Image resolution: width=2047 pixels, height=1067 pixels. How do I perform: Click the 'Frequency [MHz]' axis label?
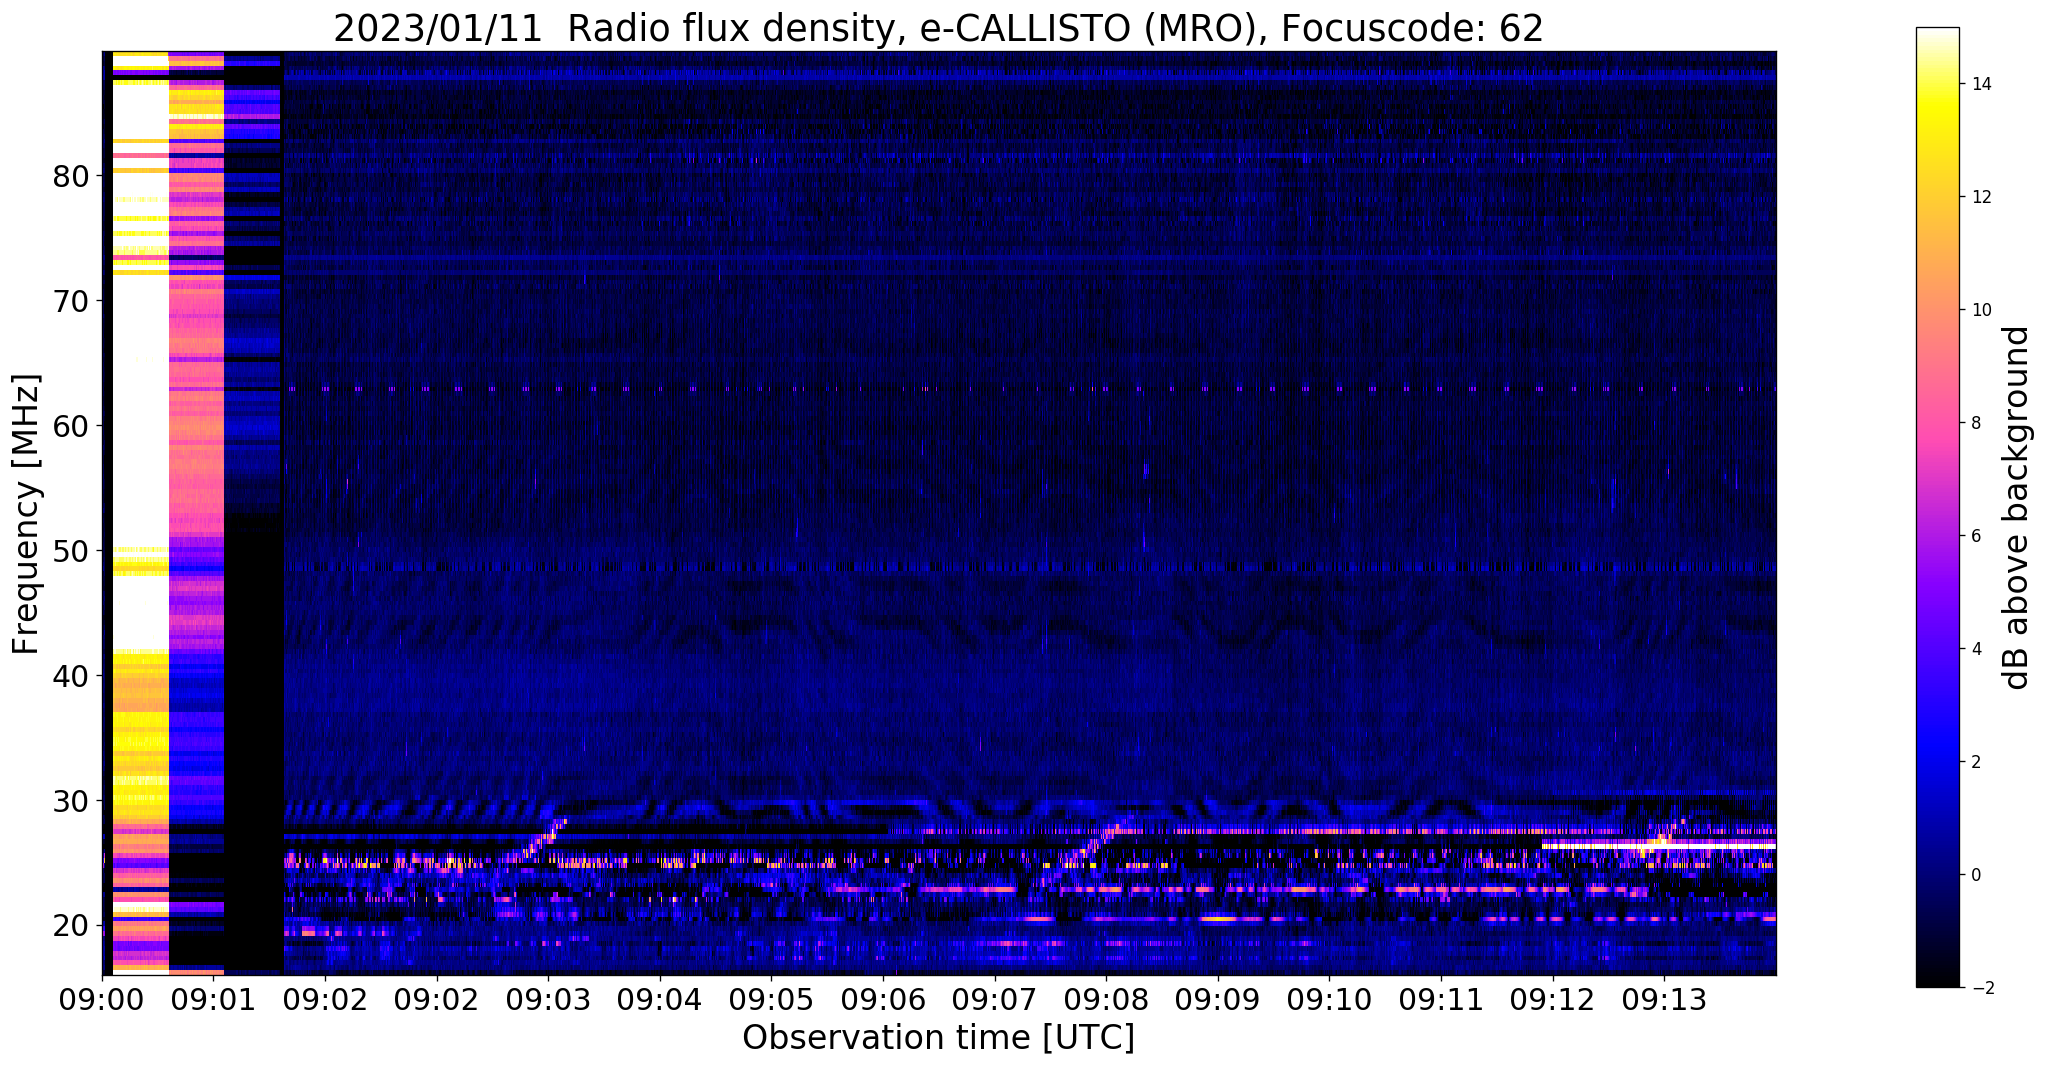pos(26,514)
